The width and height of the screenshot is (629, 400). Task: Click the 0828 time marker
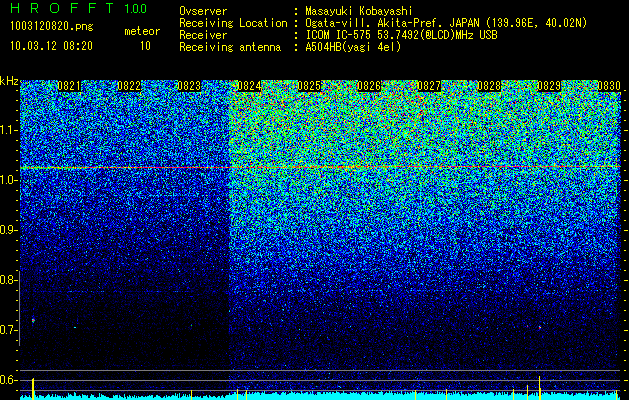[489, 86]
